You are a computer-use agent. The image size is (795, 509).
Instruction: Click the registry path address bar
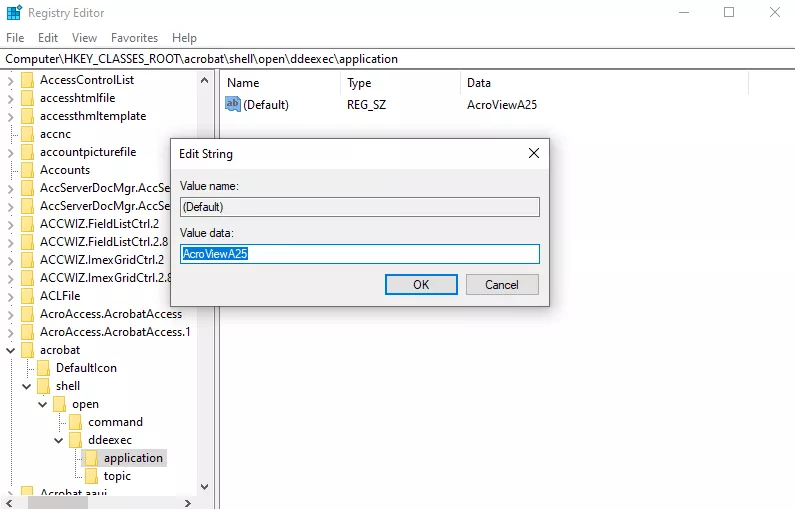coord(398,59)
